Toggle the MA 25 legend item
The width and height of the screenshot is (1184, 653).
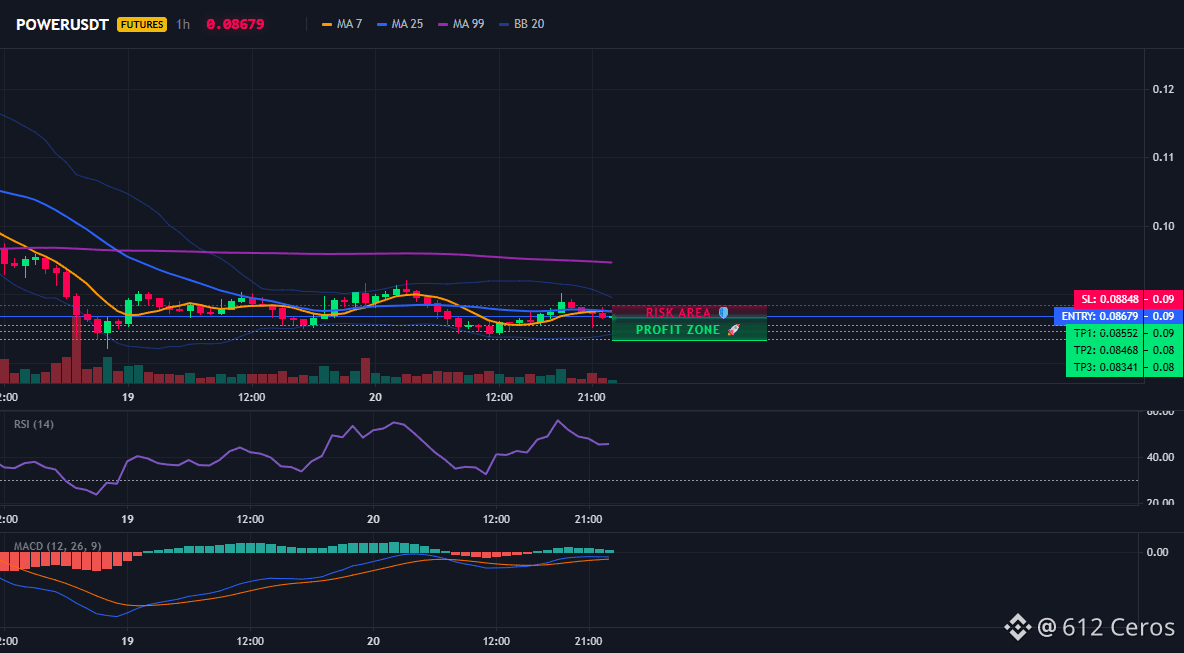400,24
